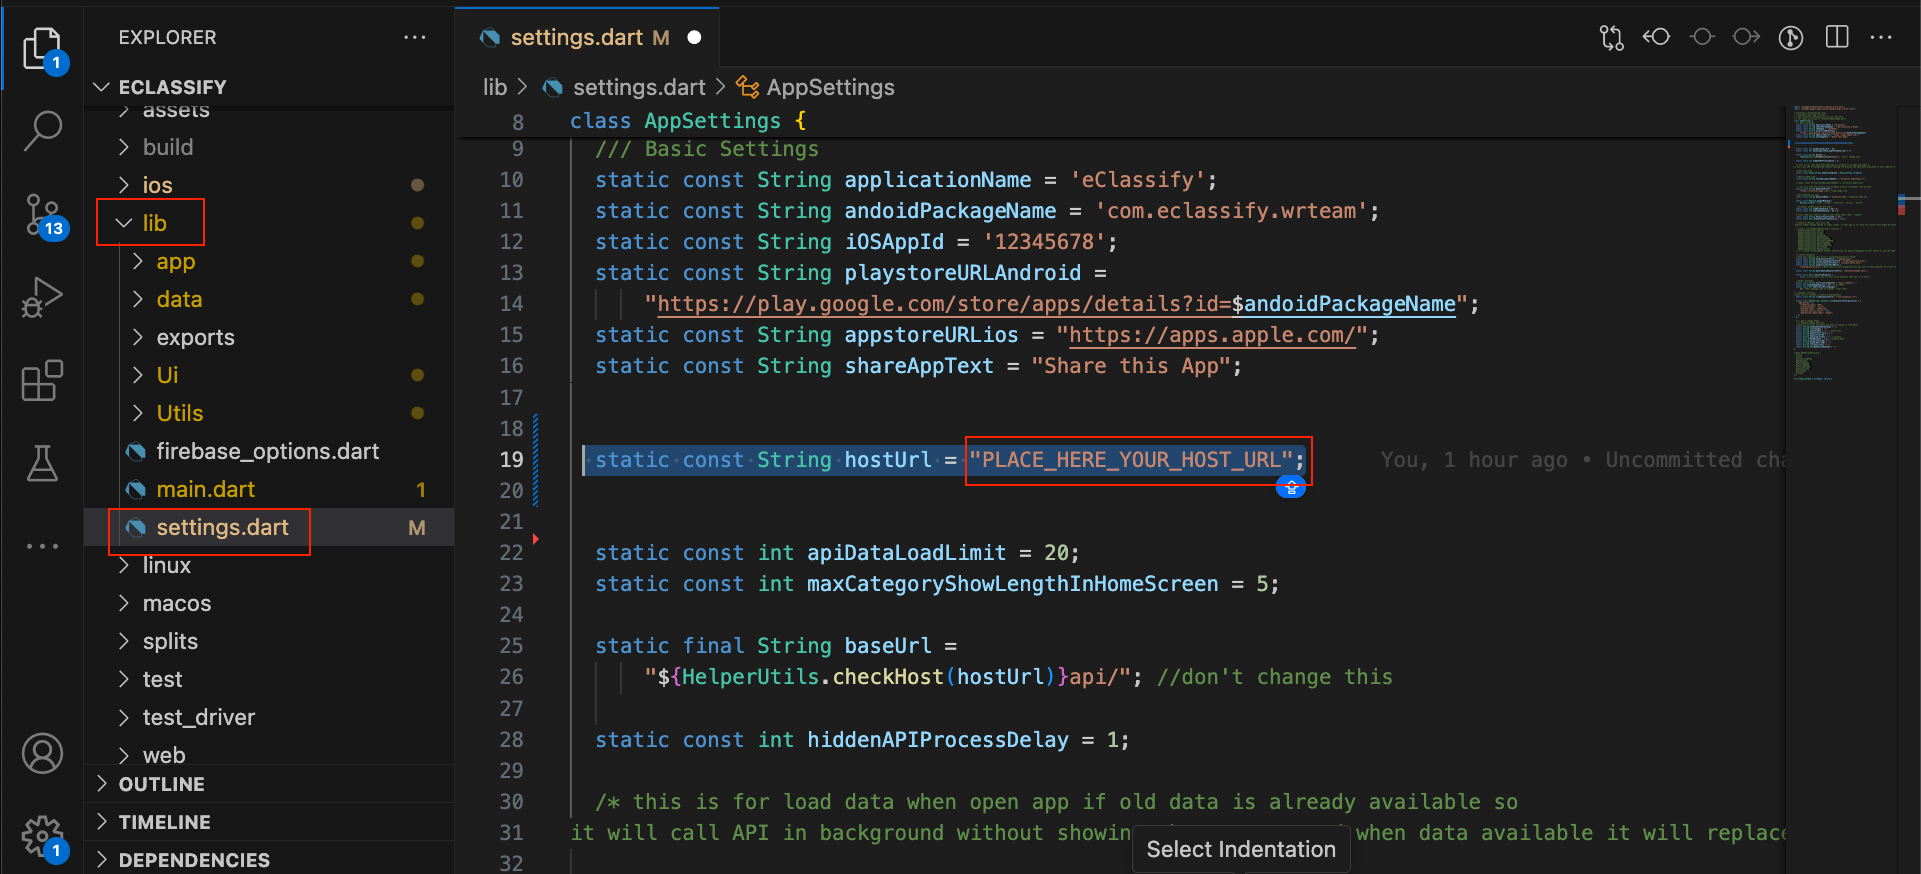The image size is (1921, 874).
Task: Open the Accounts menu icon
Action: (x=42, y=754)
